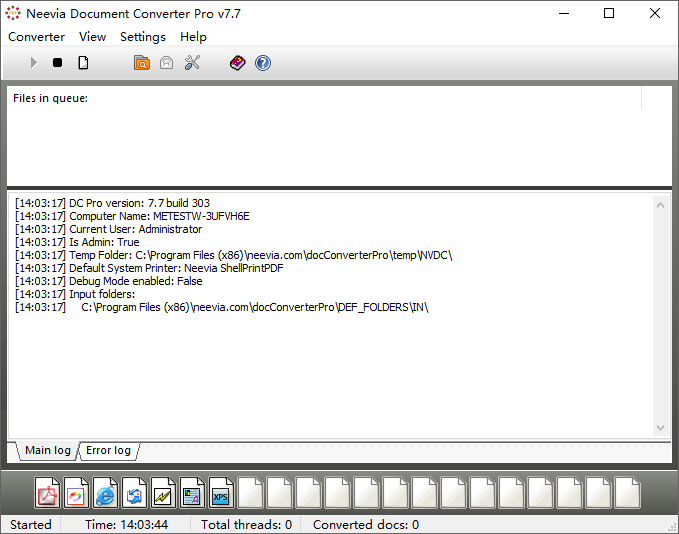Close the Neevia Document Converter window
Image resolution: width=679 pixels, height=534 pixels.
coord(655,13)
